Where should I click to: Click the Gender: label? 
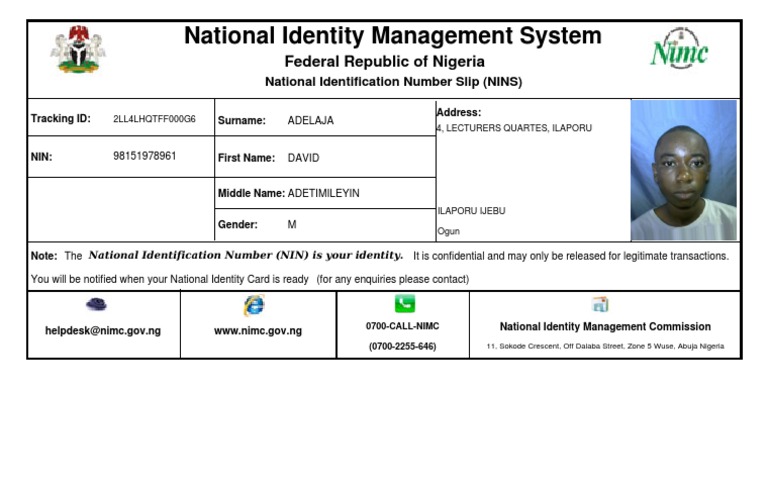tap(238, 224)
